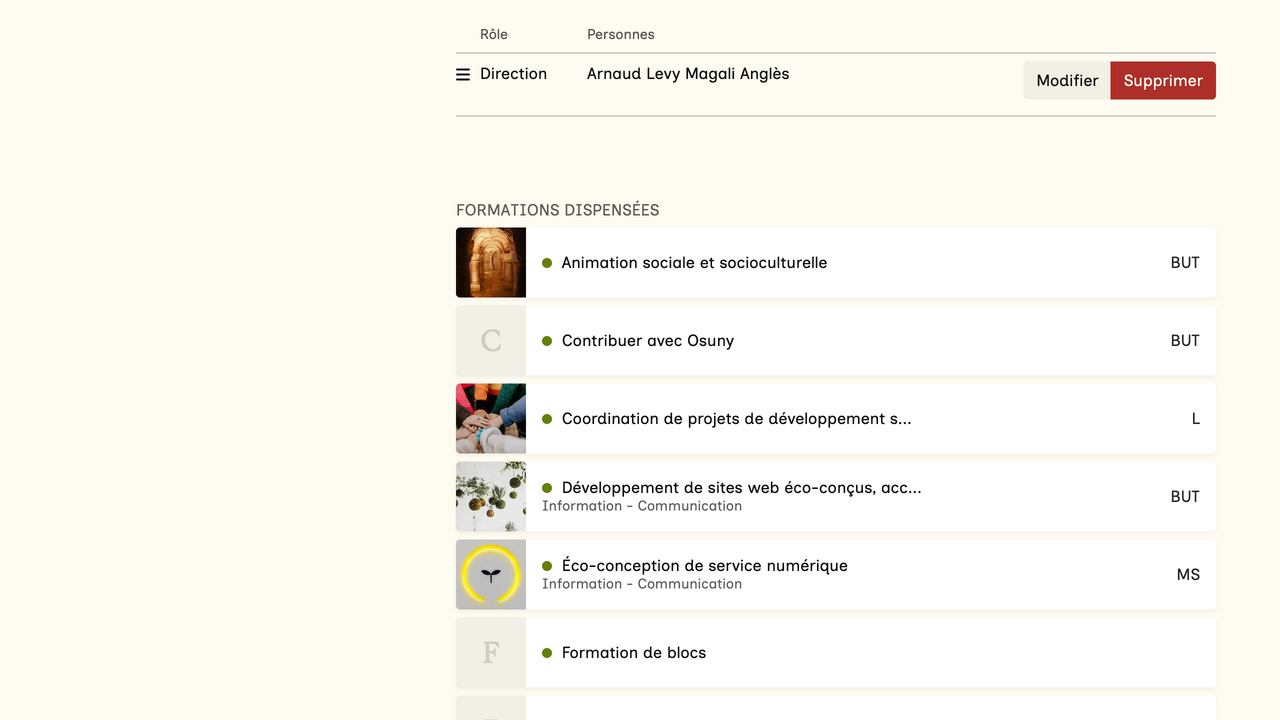Open Développement de sites web éco-conçus

pyautogui.click(x=741, y=488)
